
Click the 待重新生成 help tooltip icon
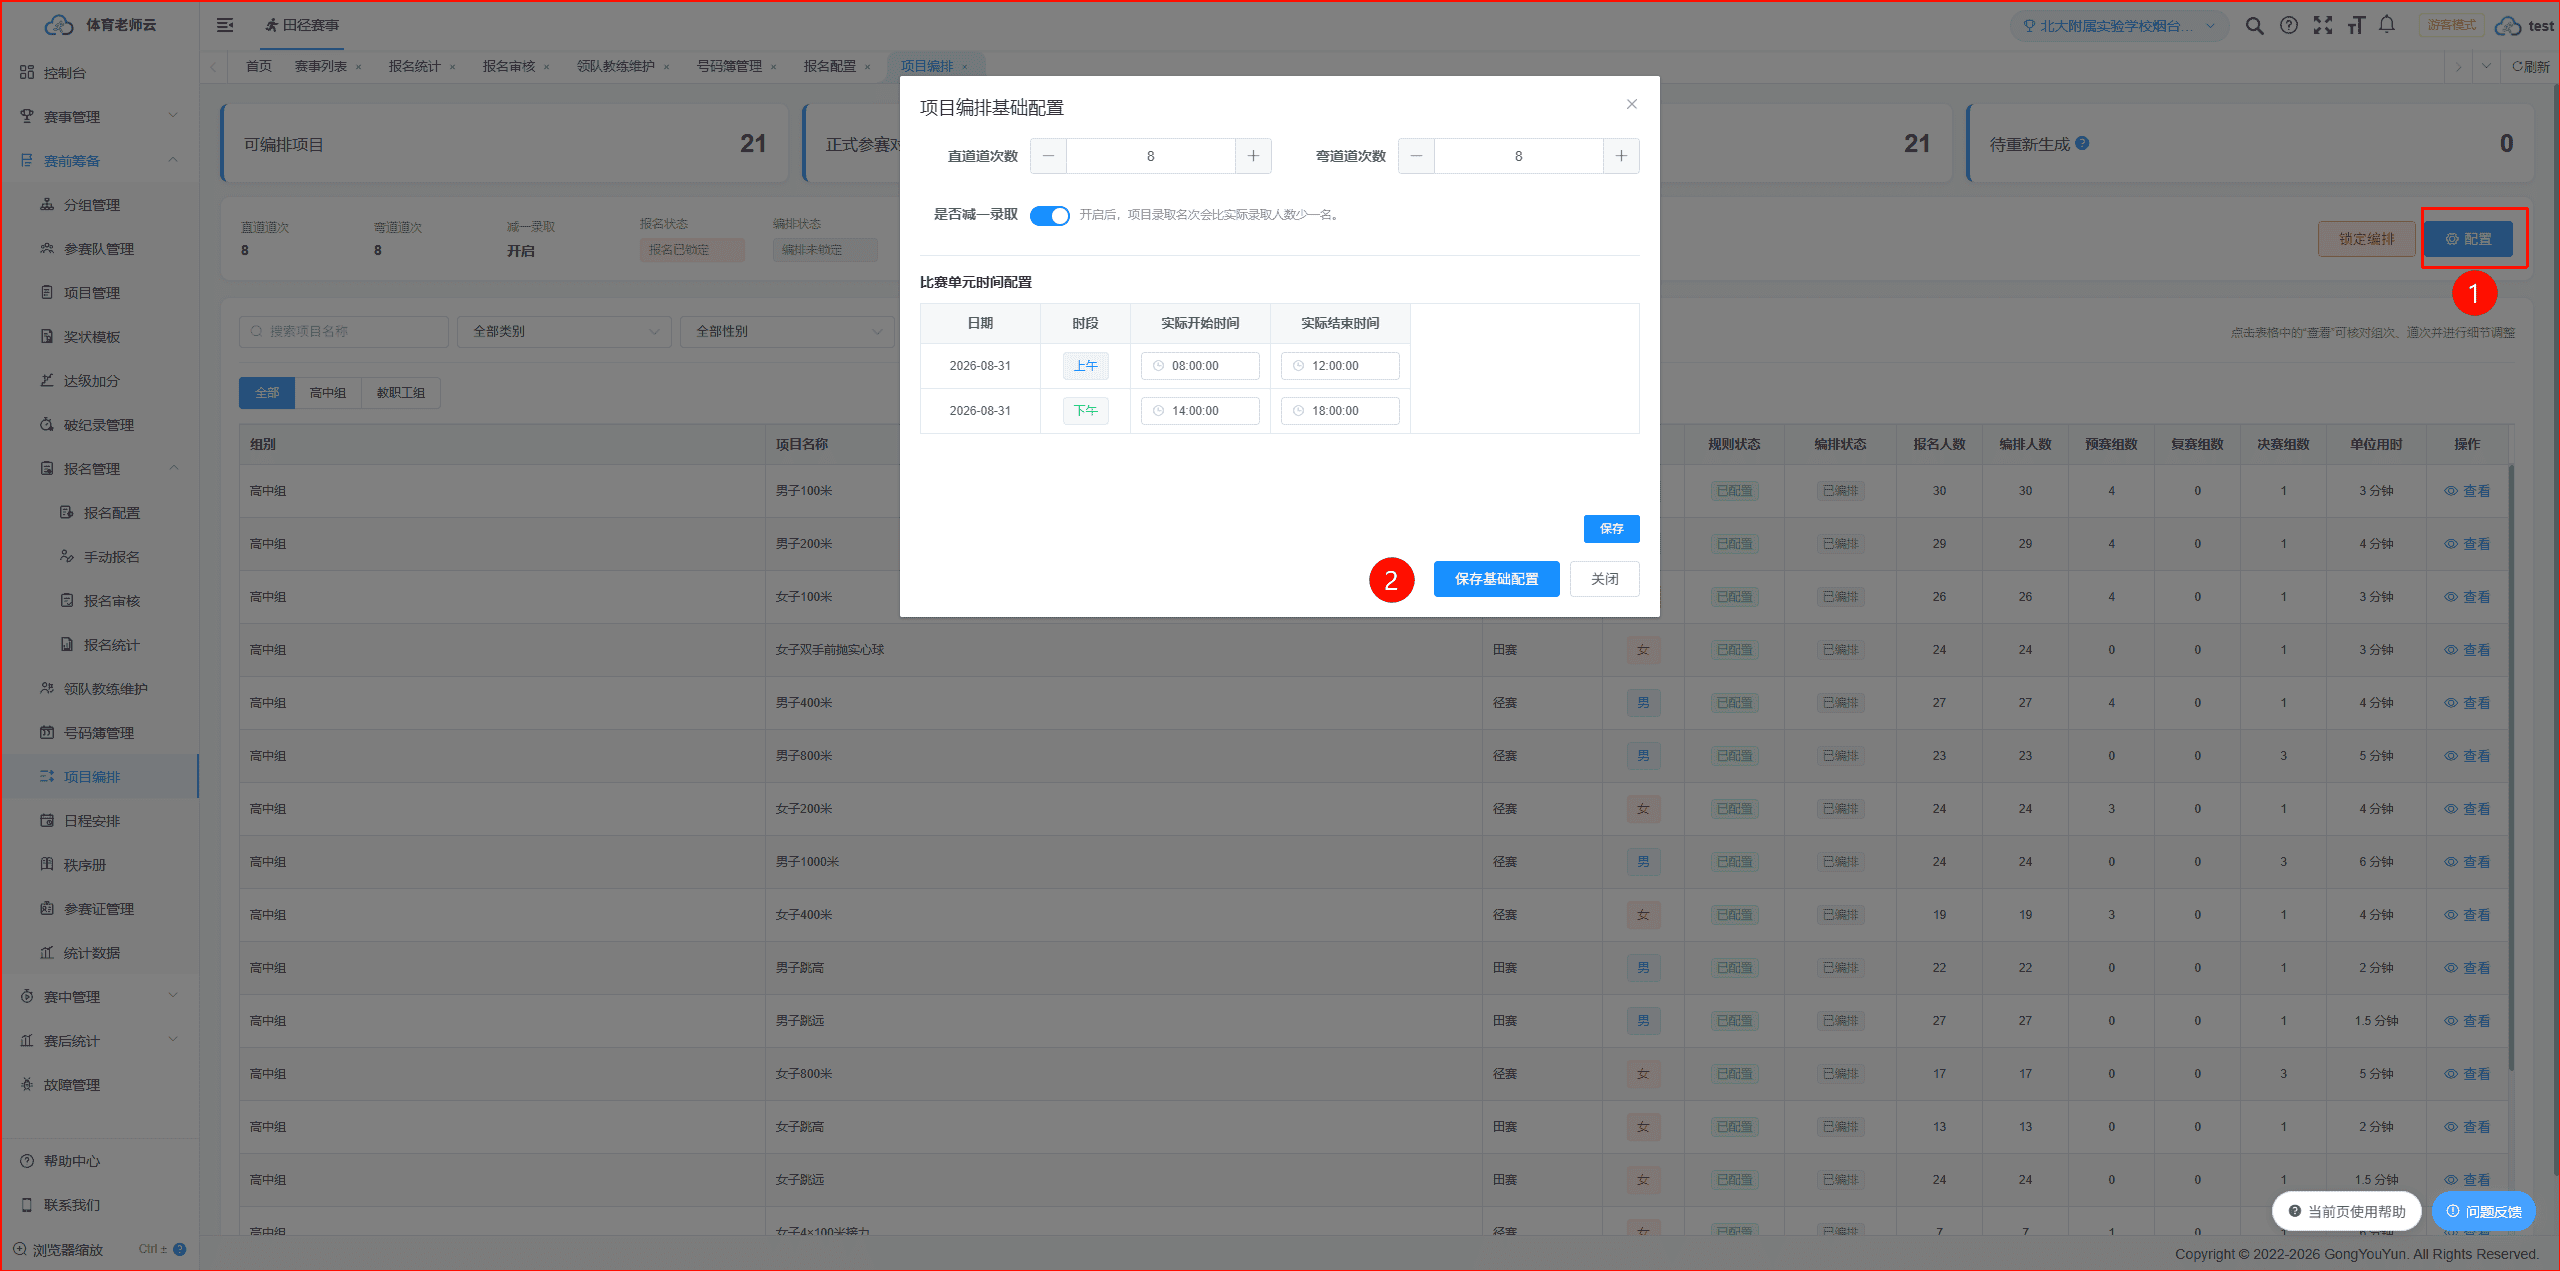click(x=2082, y=143)
